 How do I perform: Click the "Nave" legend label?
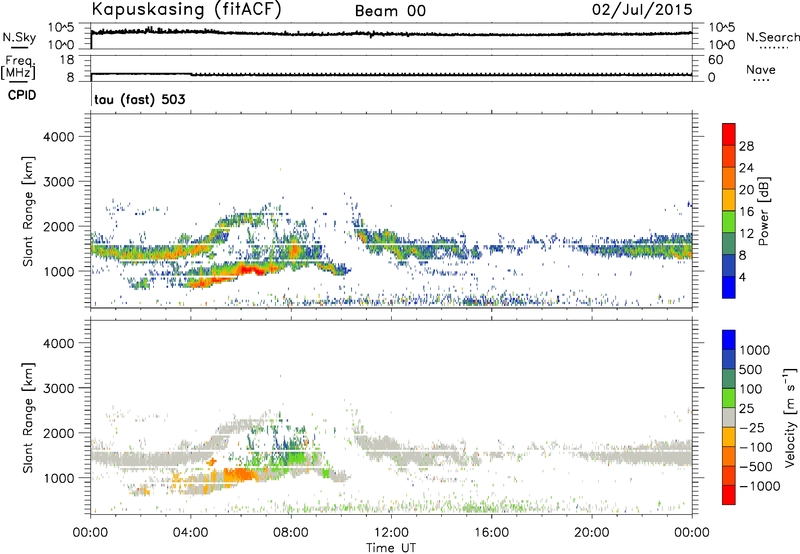(x=761, y=69)
